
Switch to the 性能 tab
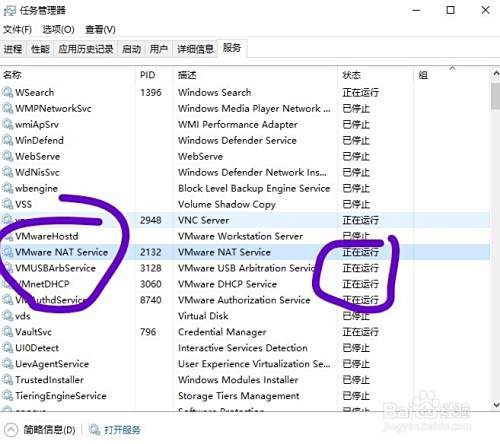[40, 49]
